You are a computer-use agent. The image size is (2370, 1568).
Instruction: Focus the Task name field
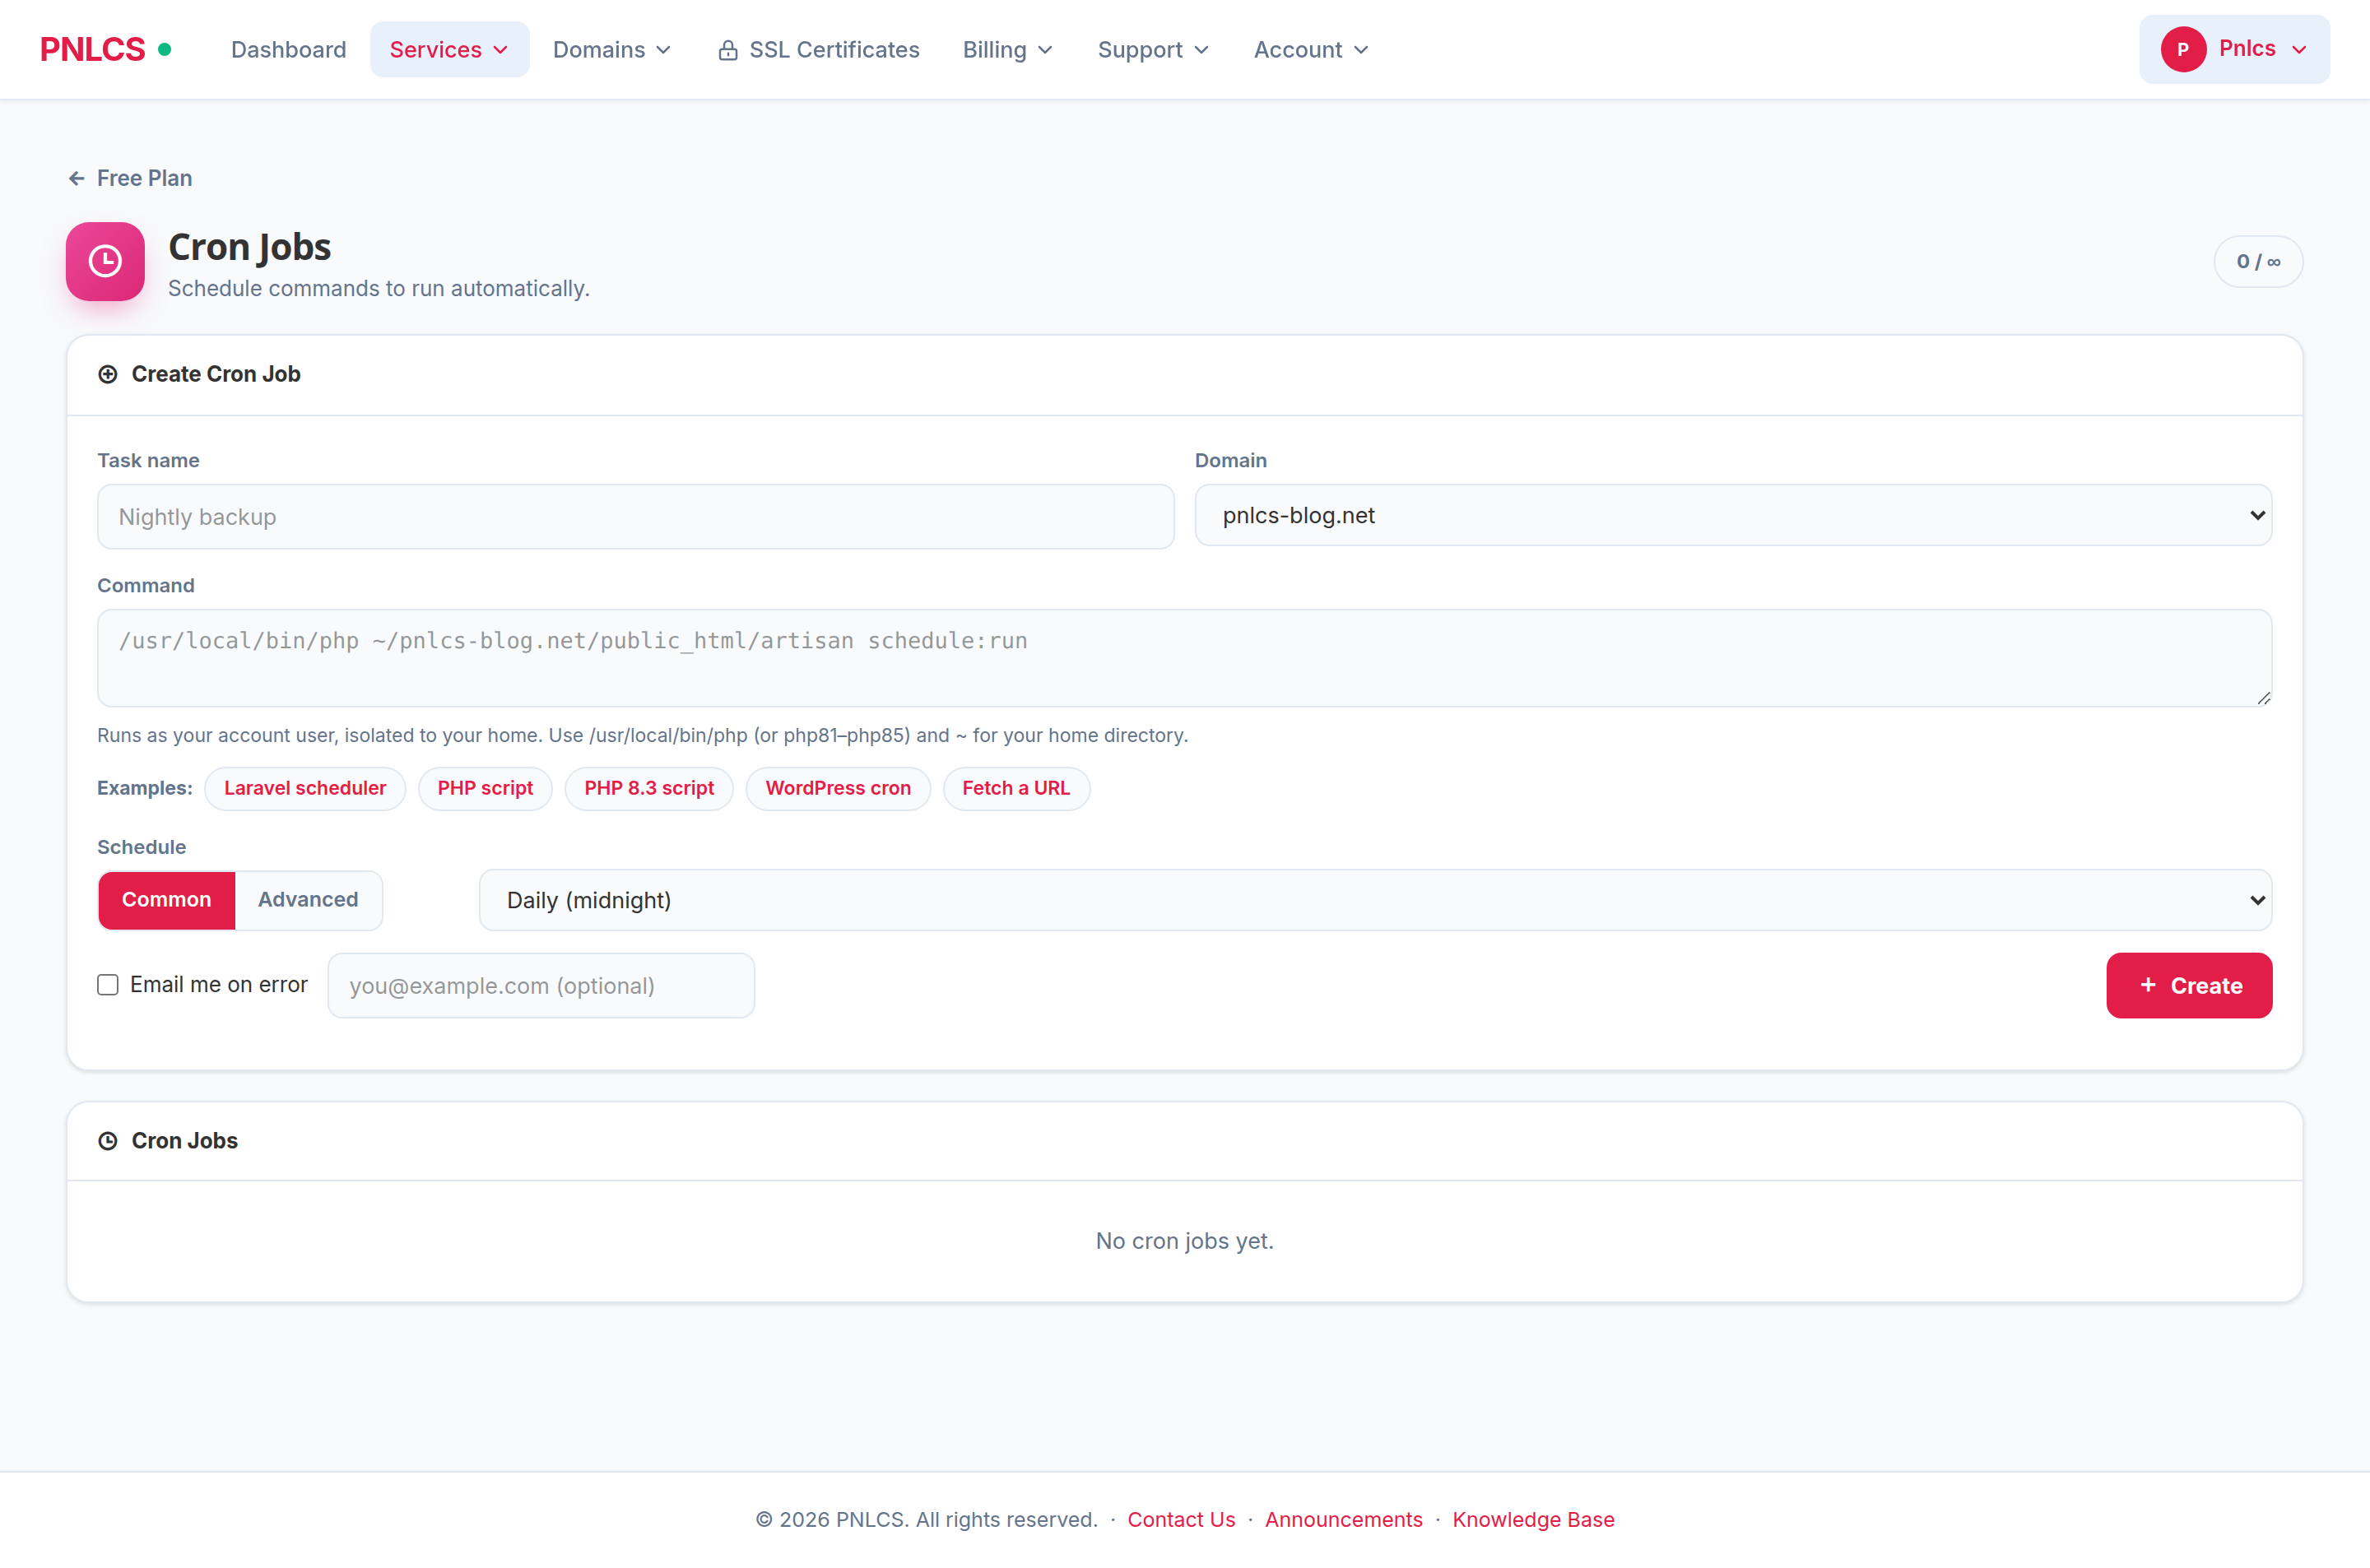(636, 517)
